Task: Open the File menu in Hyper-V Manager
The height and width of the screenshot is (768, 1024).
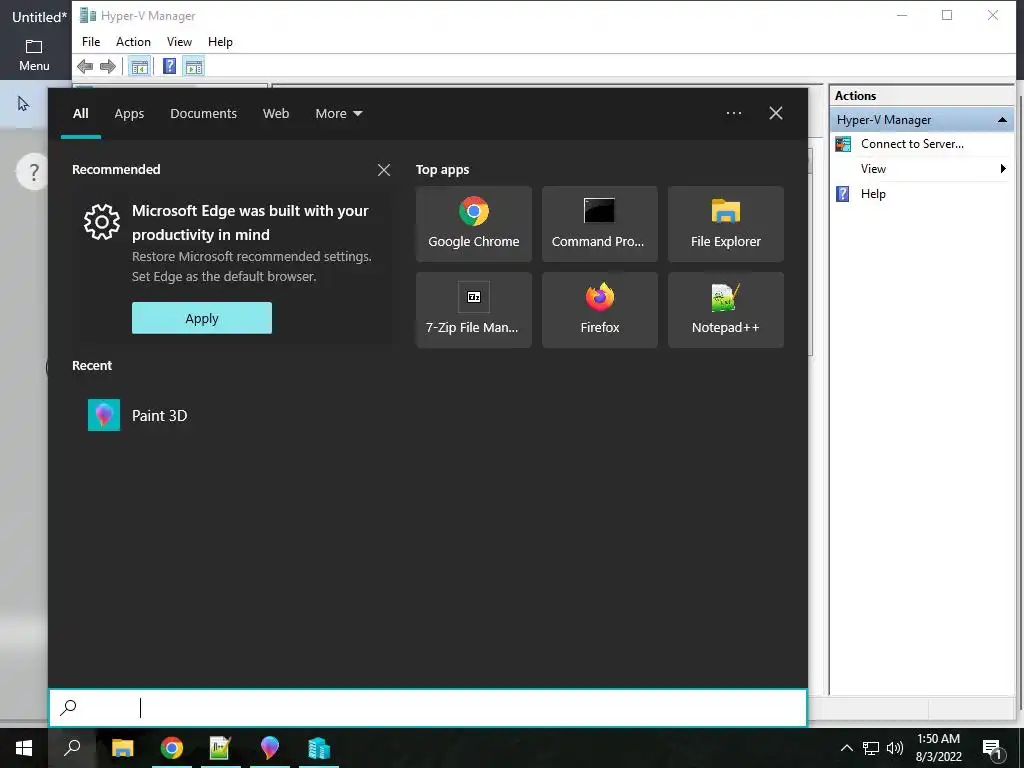Action: (91, 42)
